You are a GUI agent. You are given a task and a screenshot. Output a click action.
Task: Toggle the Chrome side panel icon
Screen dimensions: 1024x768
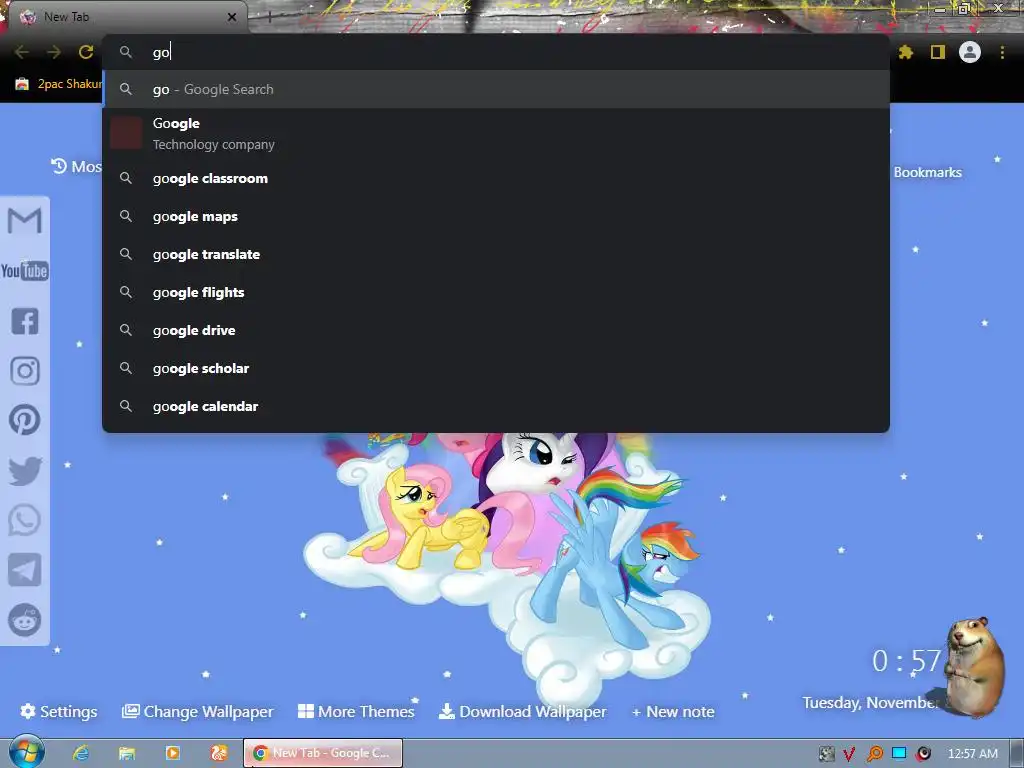[x=938, y=52]
